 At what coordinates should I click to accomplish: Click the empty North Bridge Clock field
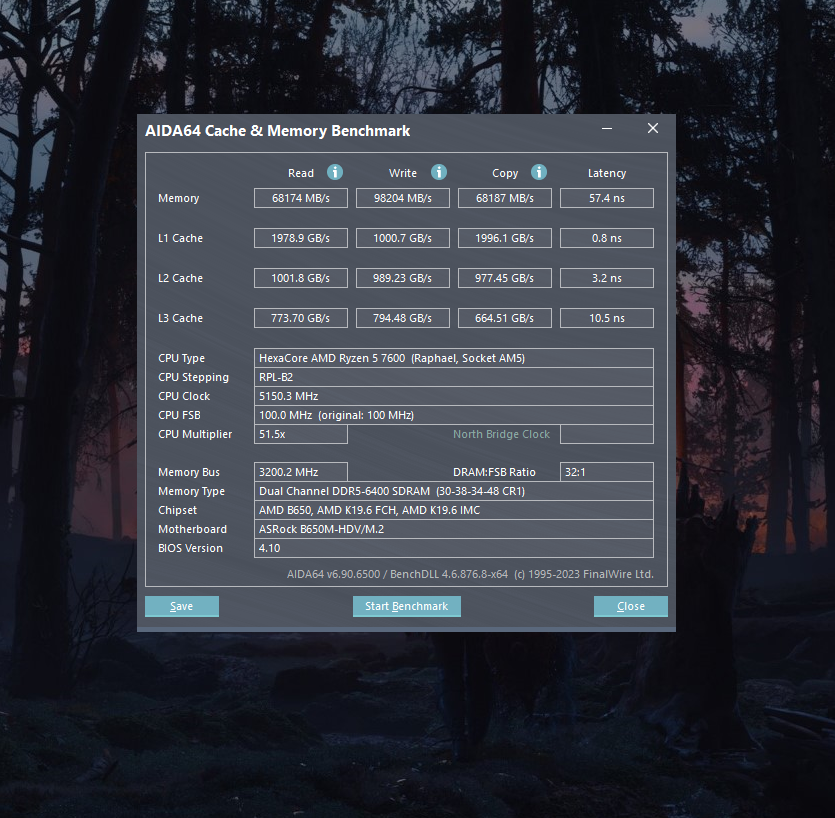point(606,434)
